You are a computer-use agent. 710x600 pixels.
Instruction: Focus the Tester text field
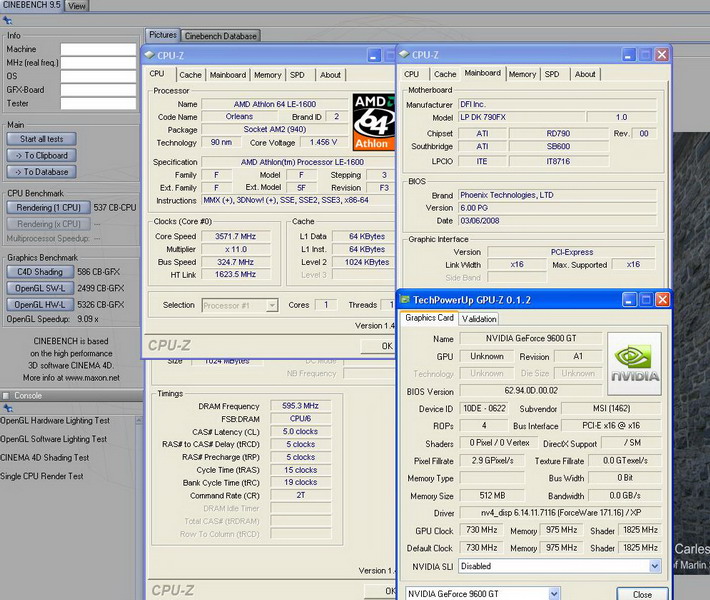(x=97, y=103)
